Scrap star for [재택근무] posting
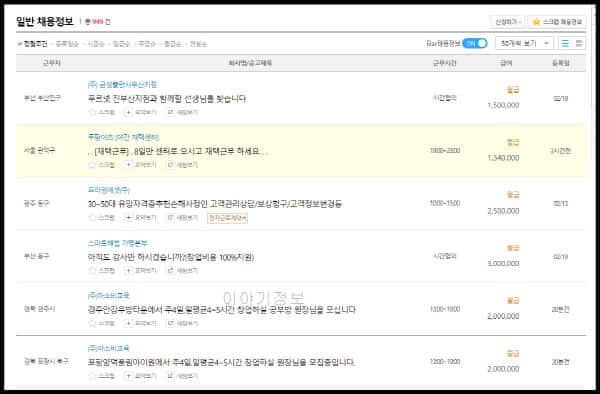 (92, 165)
